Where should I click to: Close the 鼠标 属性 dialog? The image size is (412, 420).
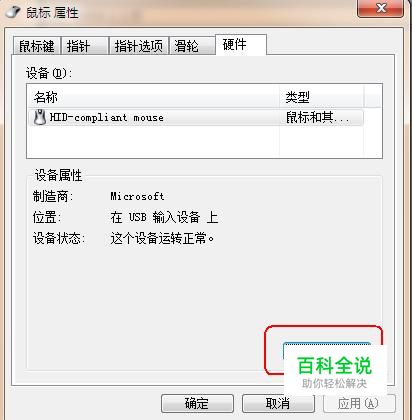(381, 8)
